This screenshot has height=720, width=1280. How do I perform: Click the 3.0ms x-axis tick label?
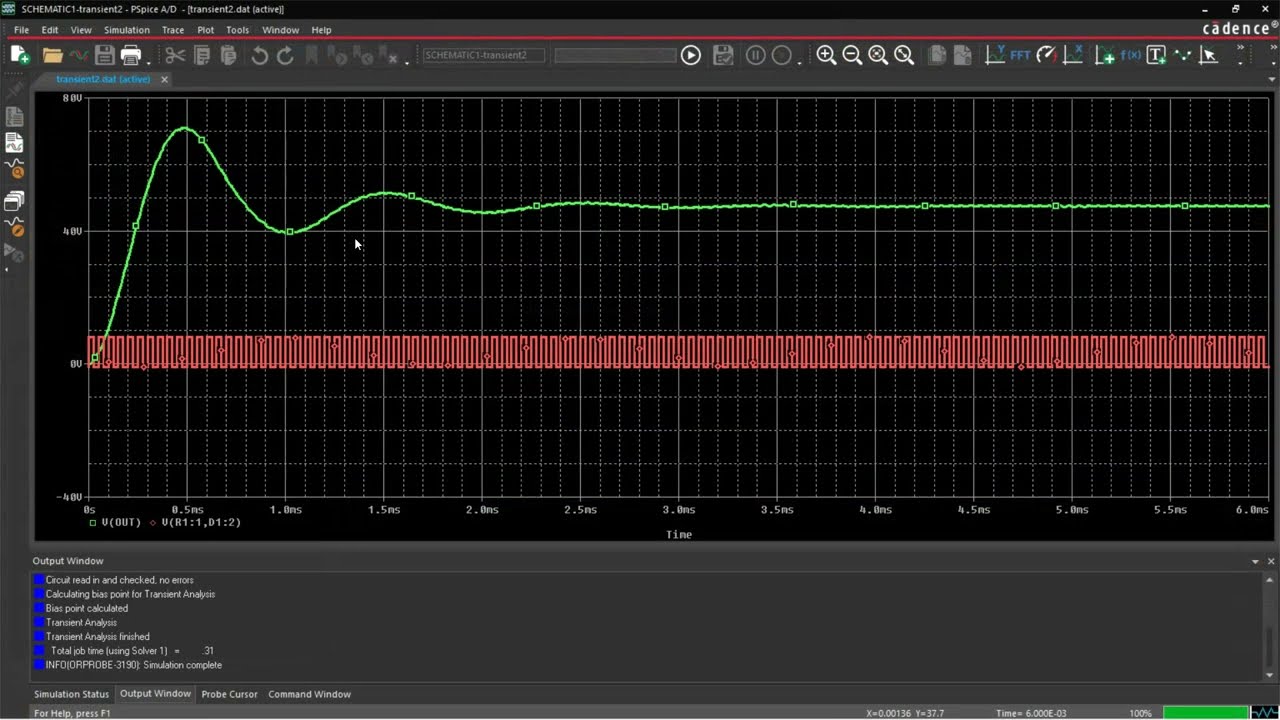pyautogui.click(x=679, y=510)
